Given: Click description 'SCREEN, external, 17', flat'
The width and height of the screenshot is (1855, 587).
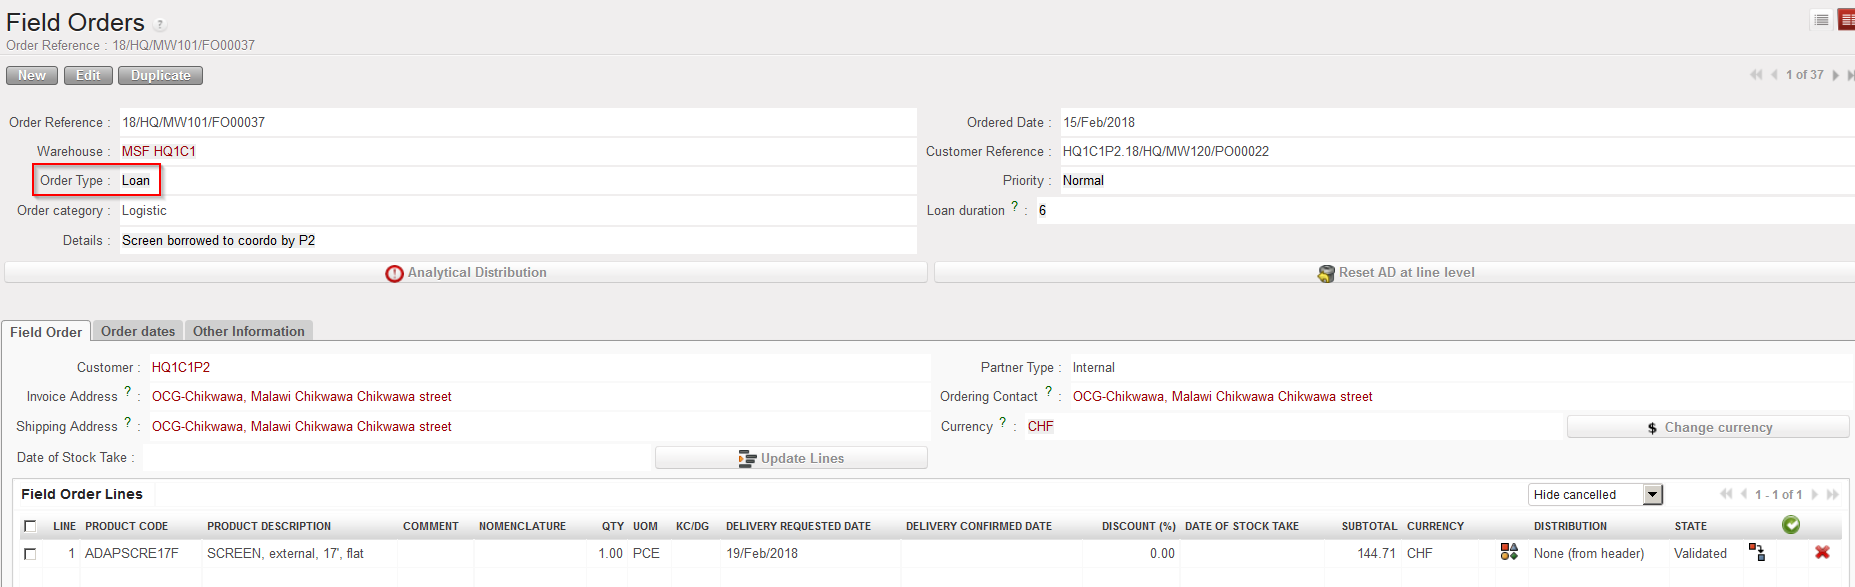Looking at the screenshot, I should (x=285, y=553).
